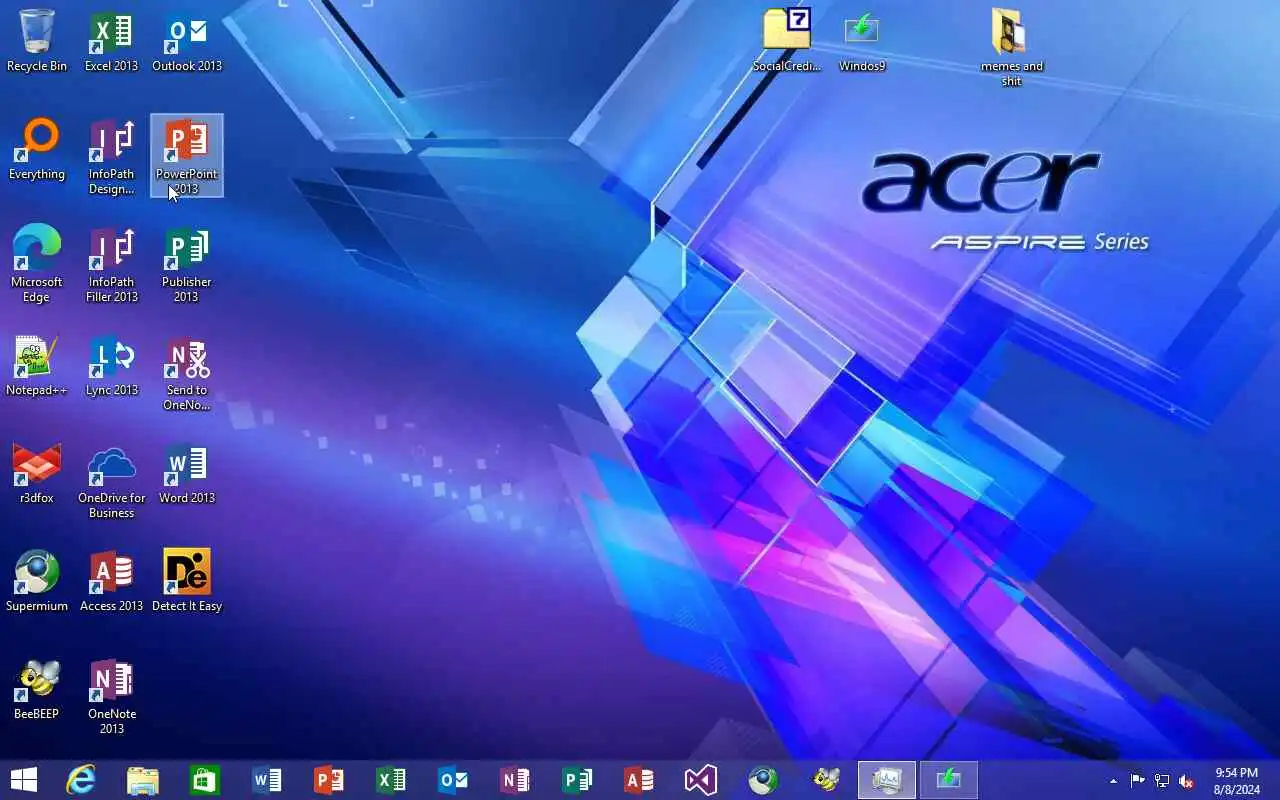Select the Supermium desktop shortcut

(37, 581)
